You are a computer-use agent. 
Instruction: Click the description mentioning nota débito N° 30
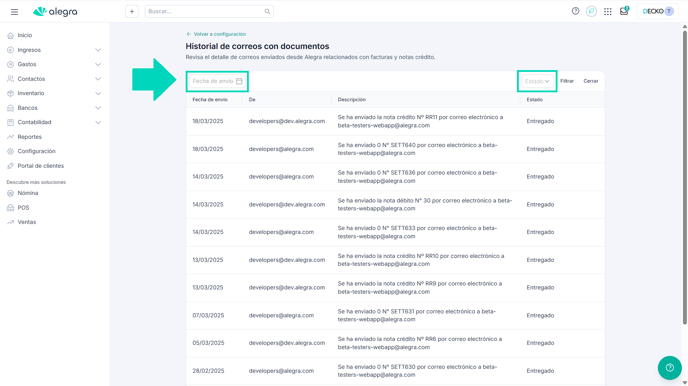425,204
